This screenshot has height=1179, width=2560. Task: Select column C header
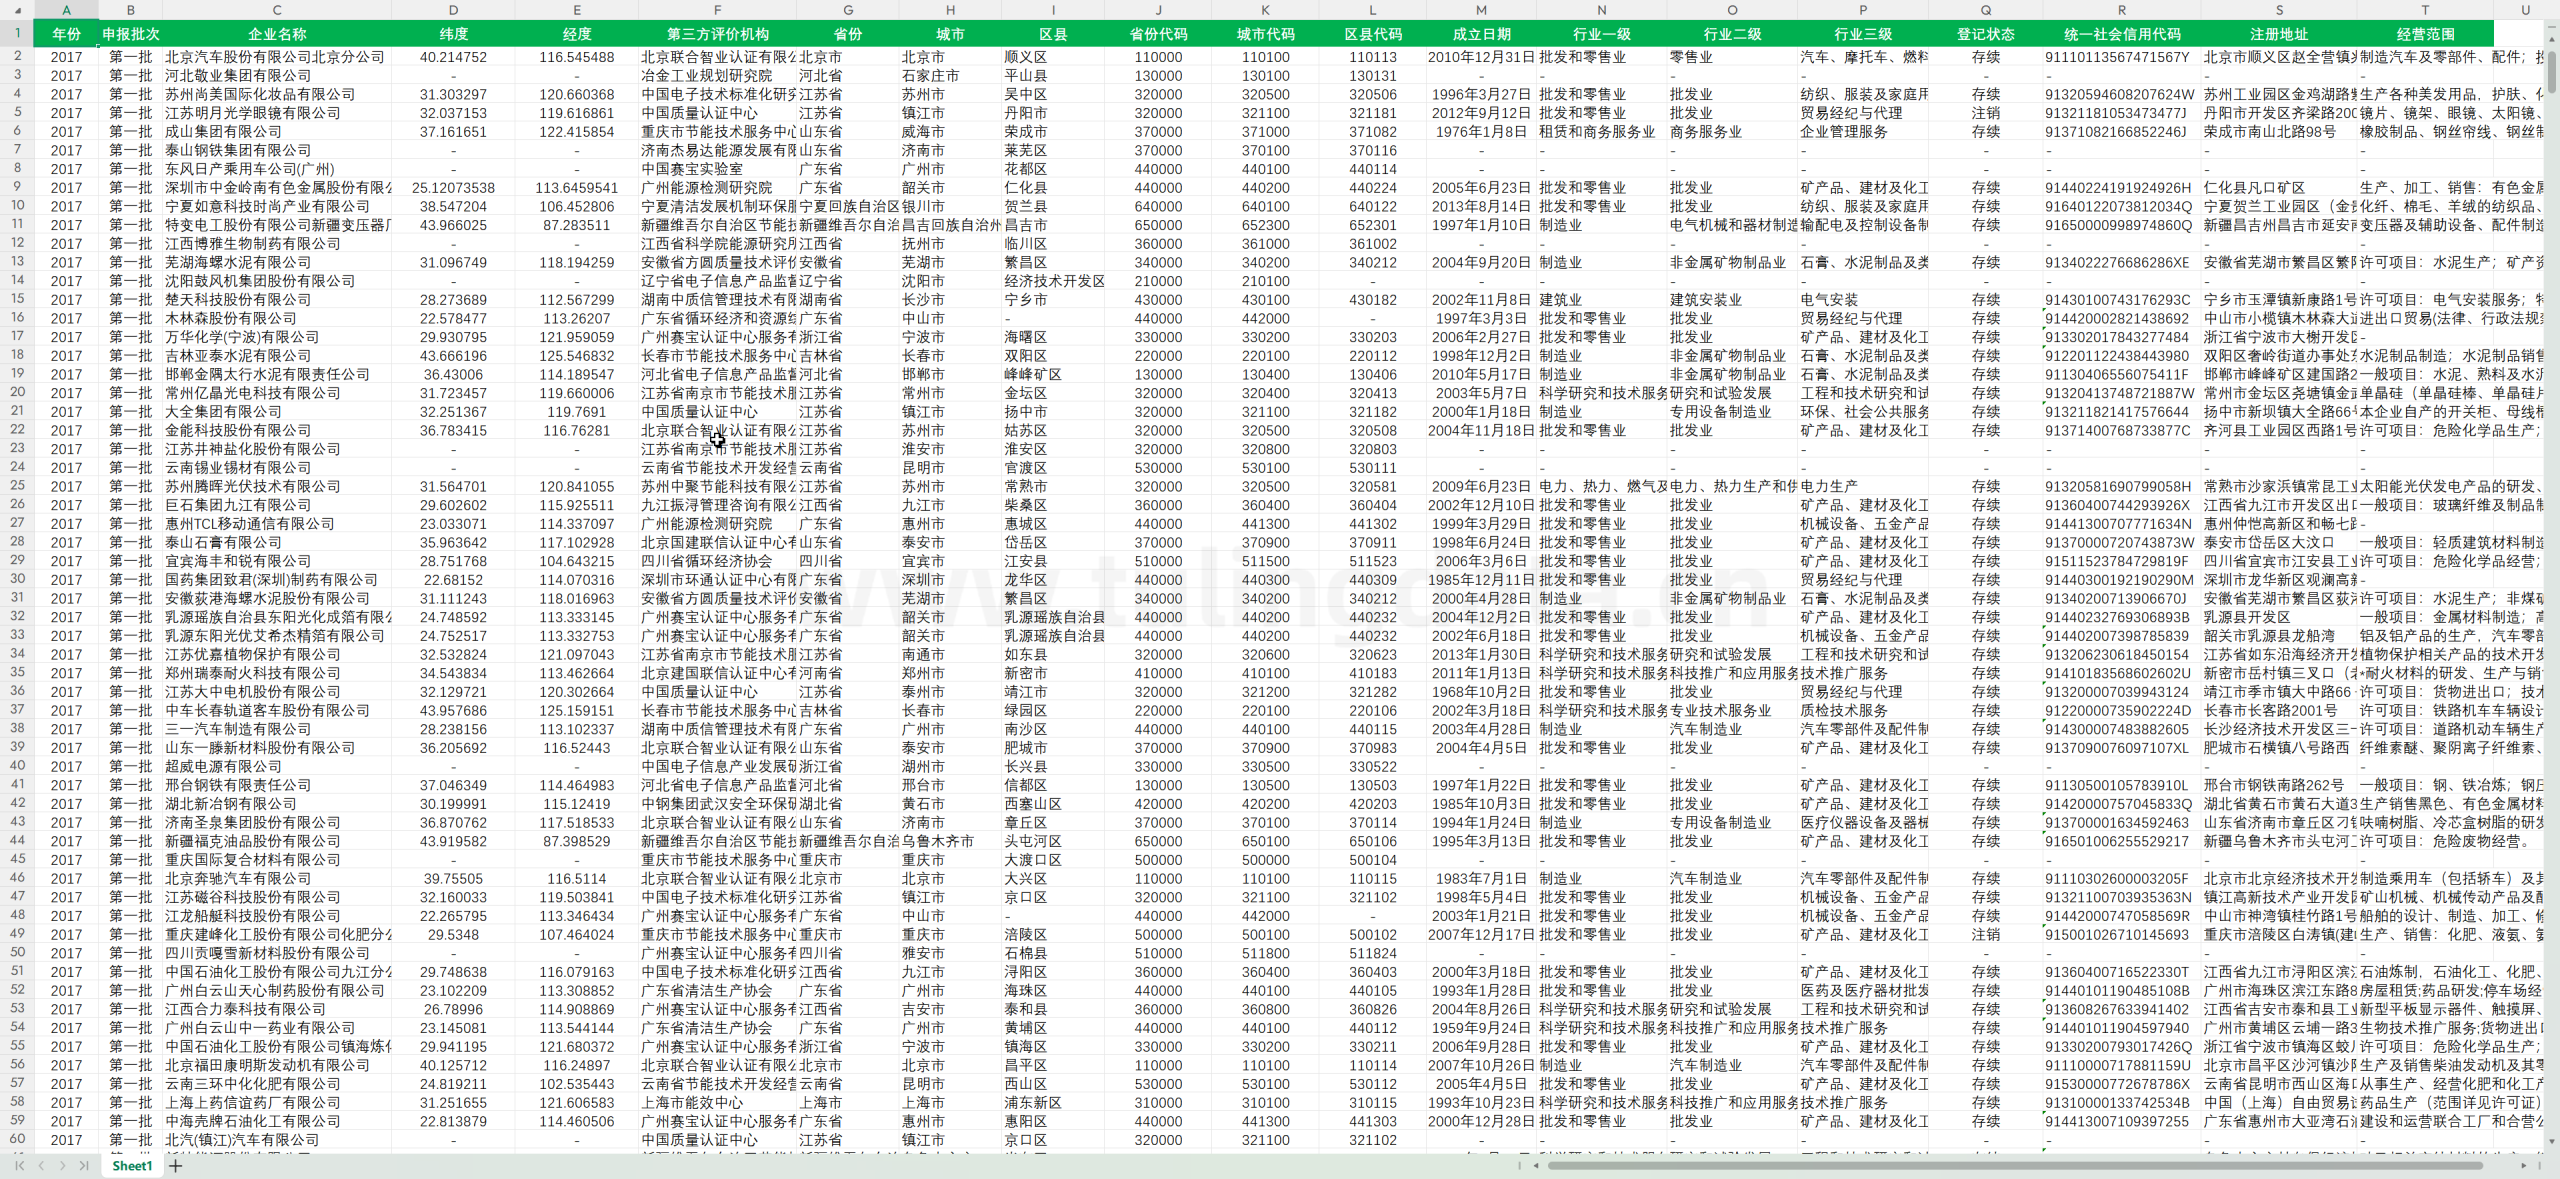[x=277, y=10]
